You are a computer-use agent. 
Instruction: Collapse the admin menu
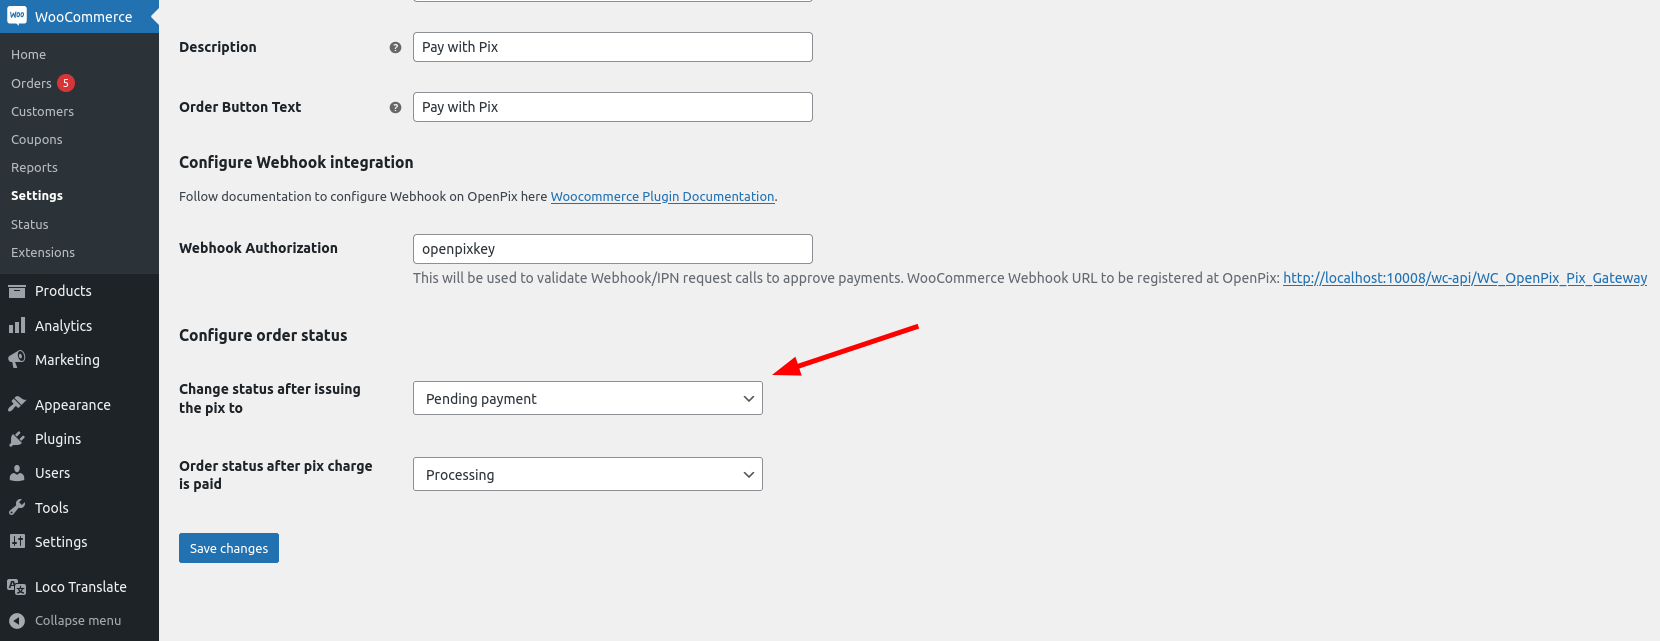64,620
